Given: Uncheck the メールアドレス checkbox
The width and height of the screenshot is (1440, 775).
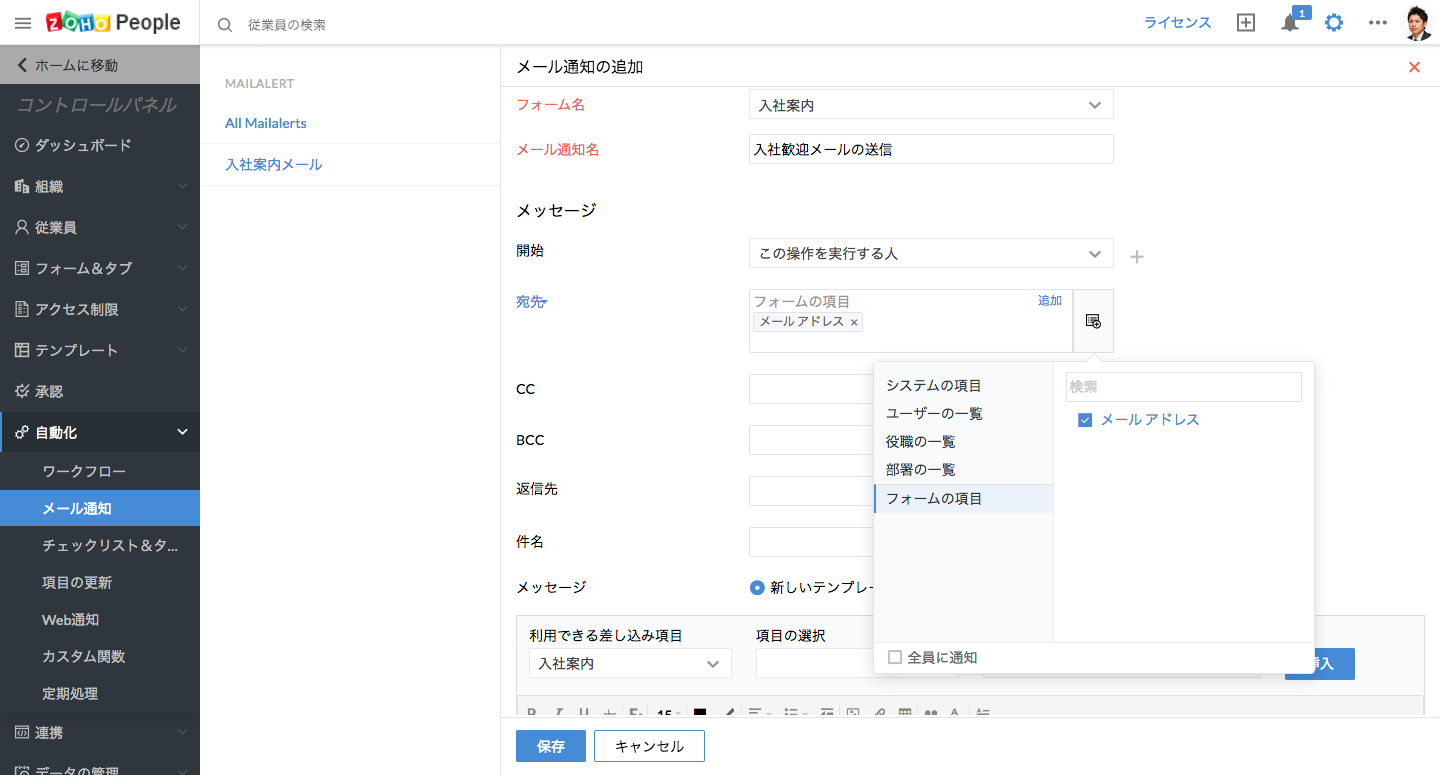Looking at the screenshot, I should click(x=1085, y=420).
